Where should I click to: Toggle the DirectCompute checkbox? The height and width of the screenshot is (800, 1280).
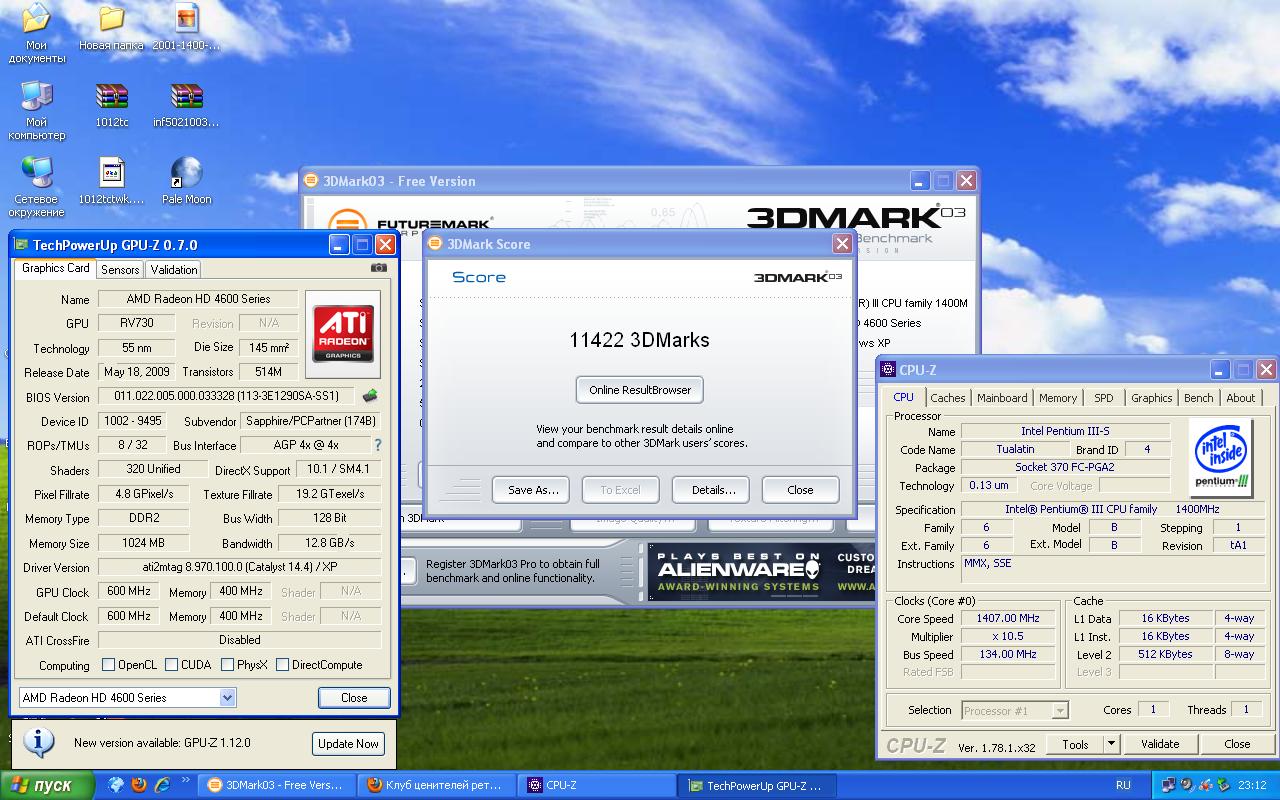click(x=282, y=665)
